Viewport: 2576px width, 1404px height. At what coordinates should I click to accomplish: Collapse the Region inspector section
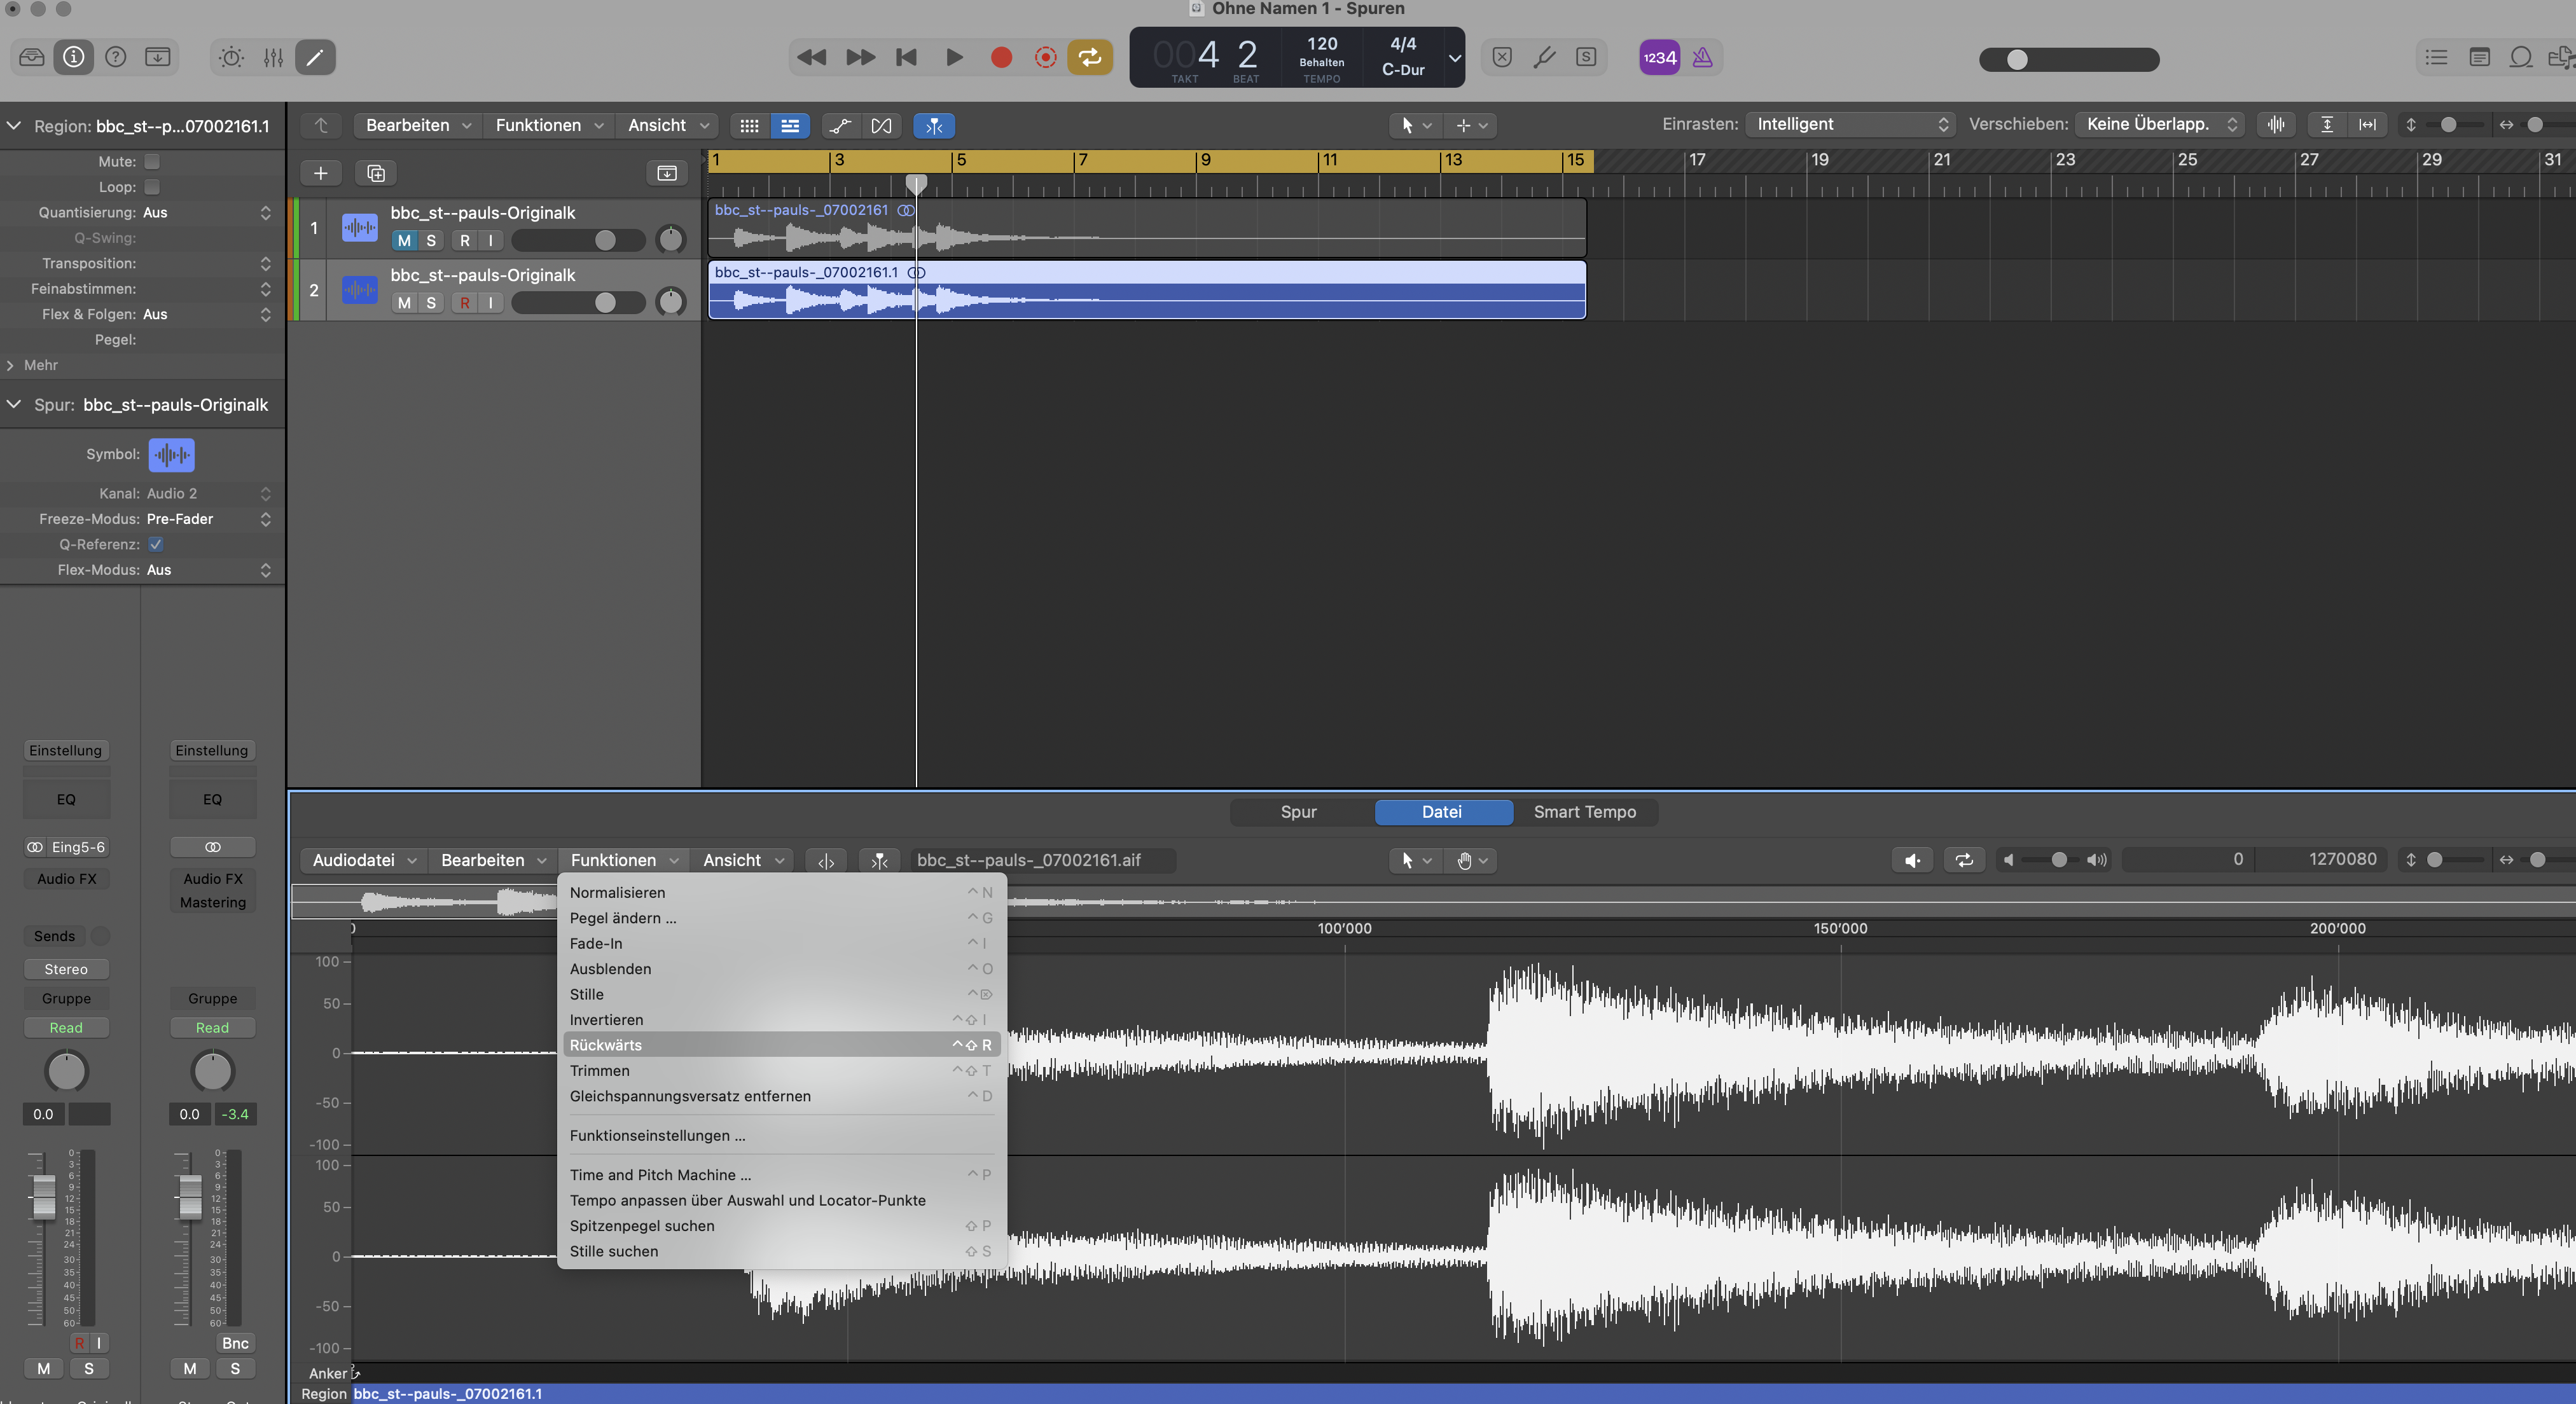click(x=14, y=126)
